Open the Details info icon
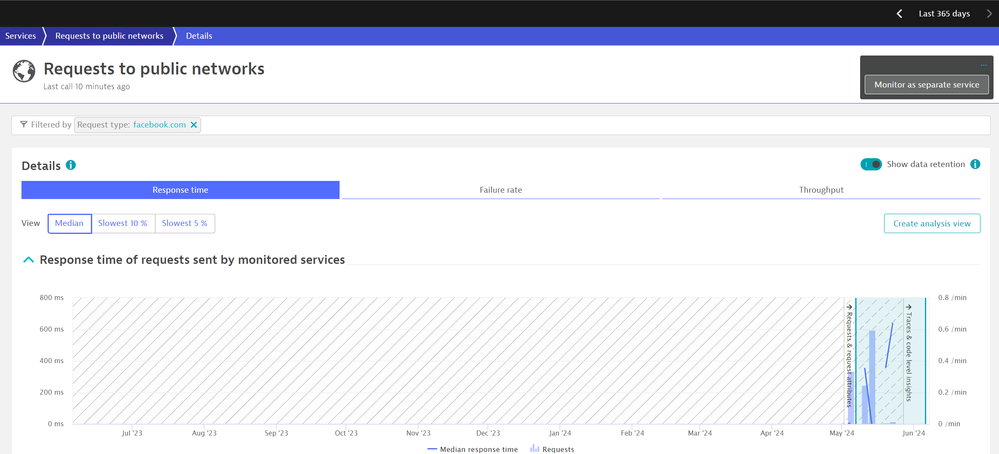999x454 pixels. (71, 165)
